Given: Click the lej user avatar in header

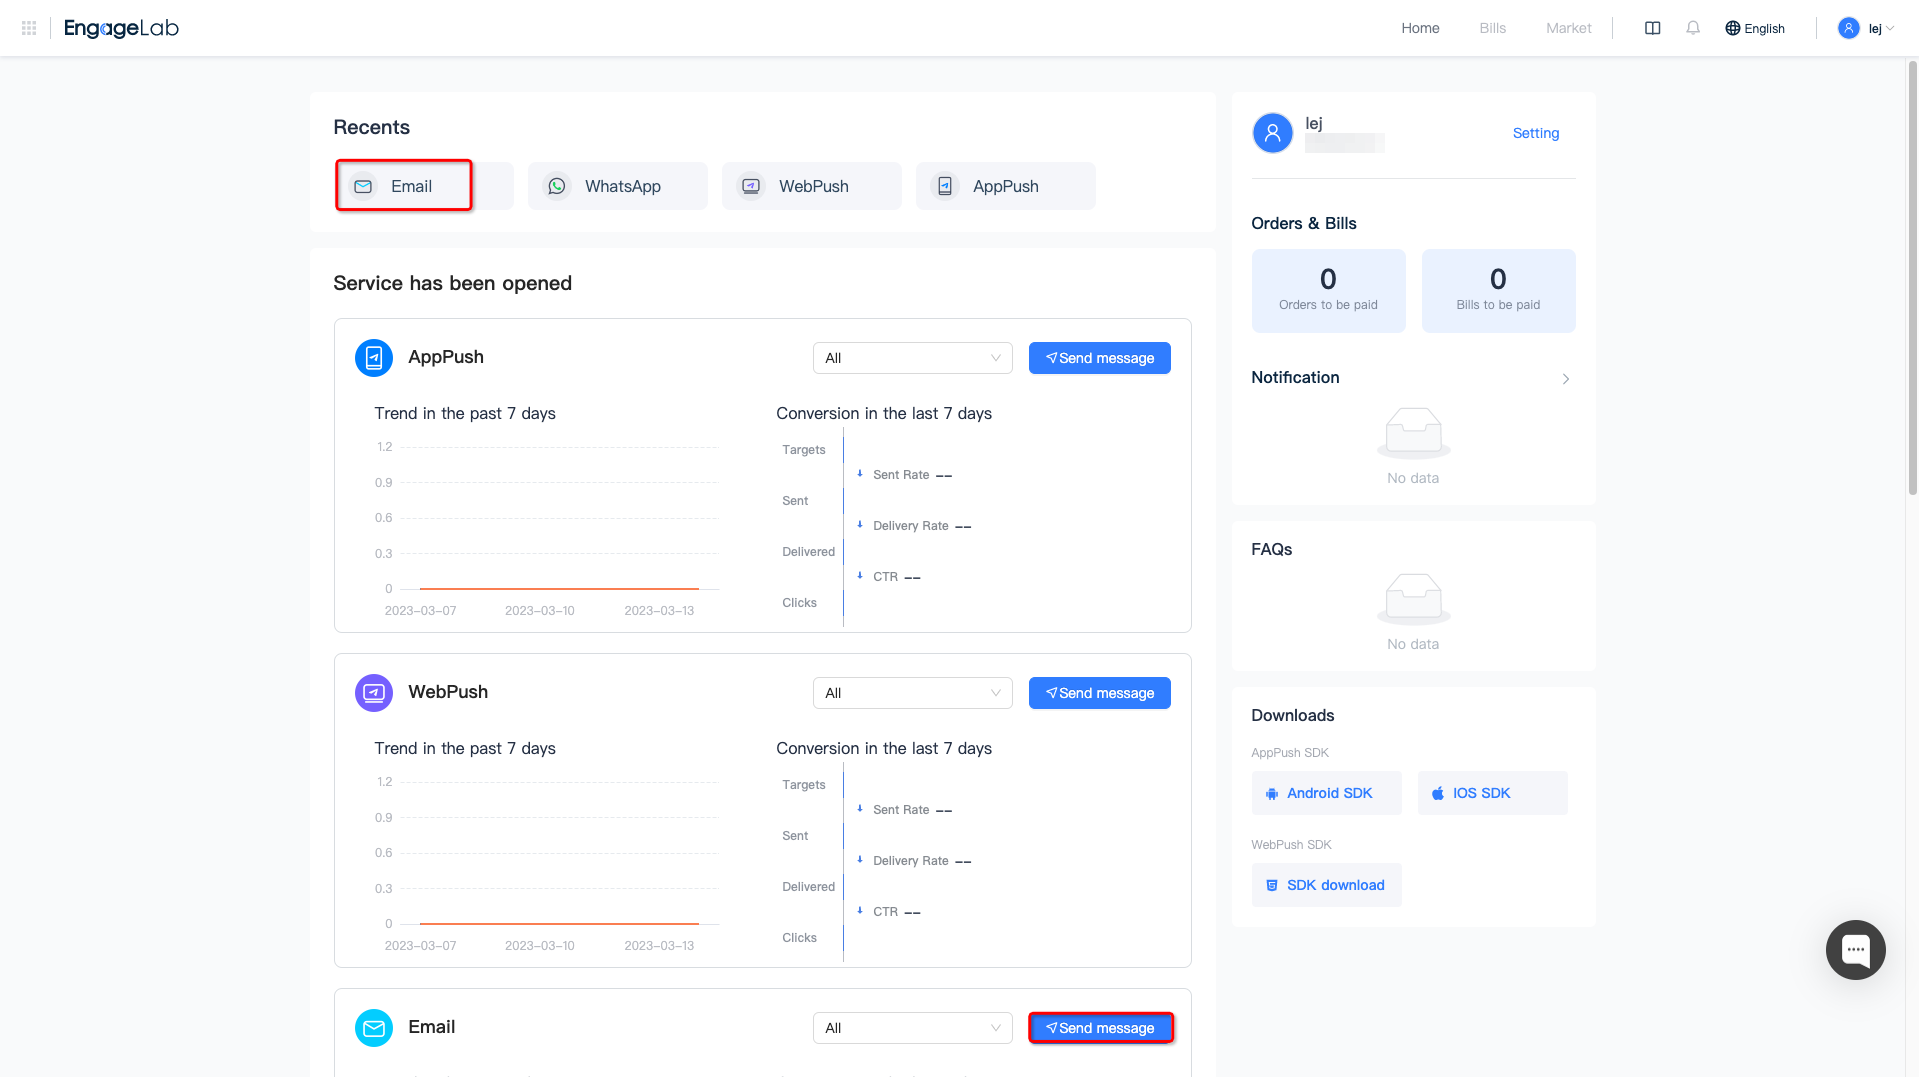Looking at the screenshot, I should [1849, 28].
